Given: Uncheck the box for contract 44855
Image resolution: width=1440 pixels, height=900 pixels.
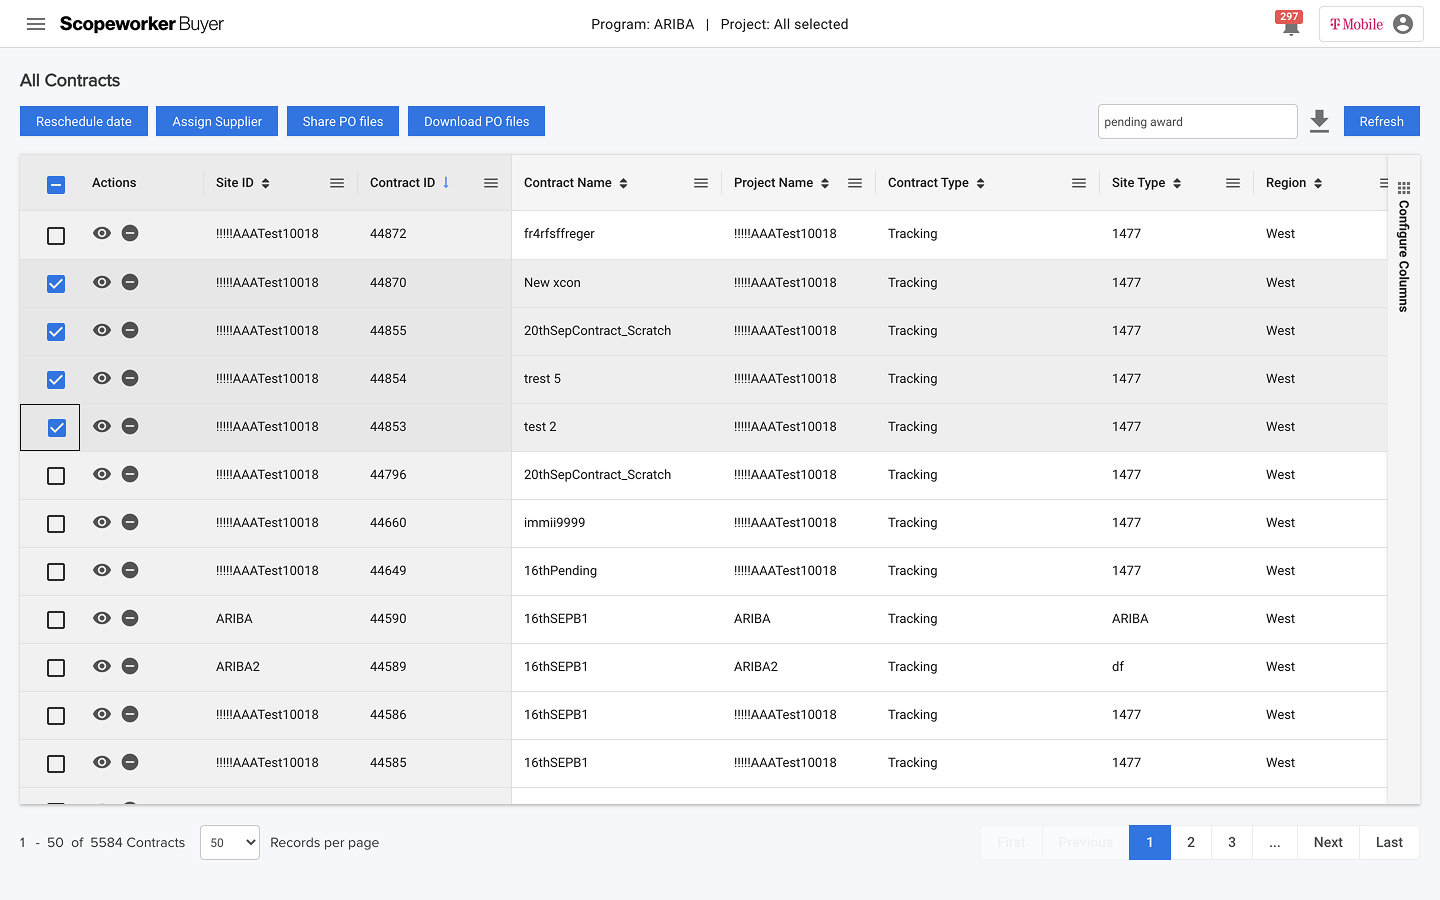Looking at the screenshot, I should tap(56, 332).
